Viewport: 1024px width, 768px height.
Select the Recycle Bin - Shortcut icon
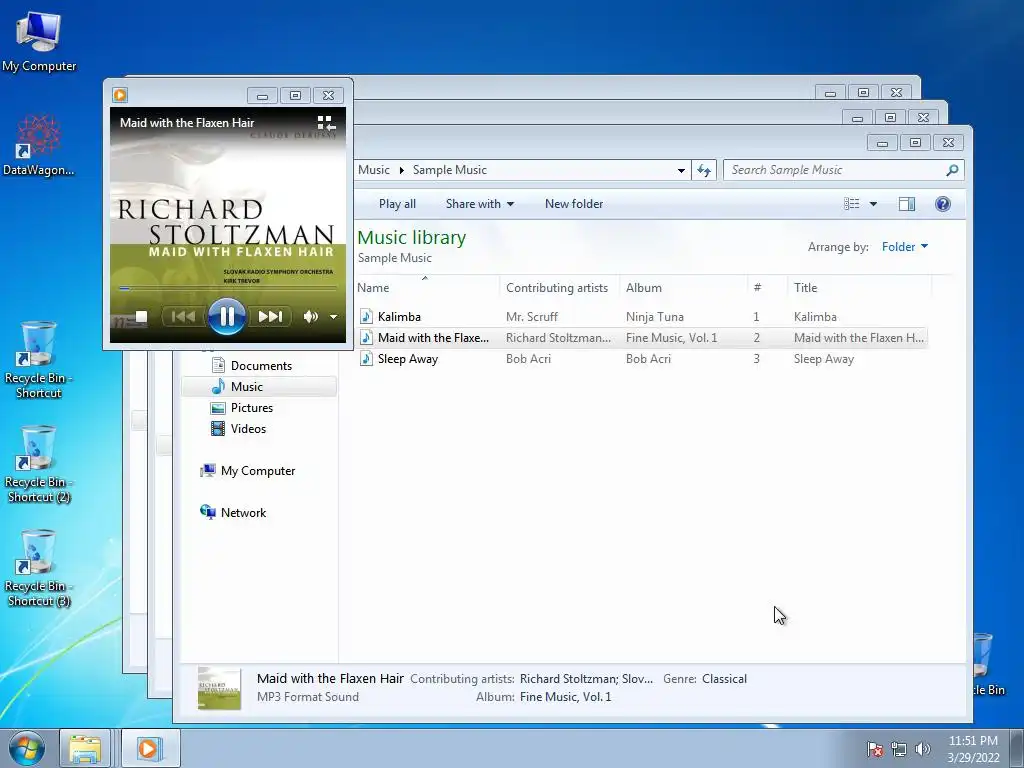[x=39, y=360]
